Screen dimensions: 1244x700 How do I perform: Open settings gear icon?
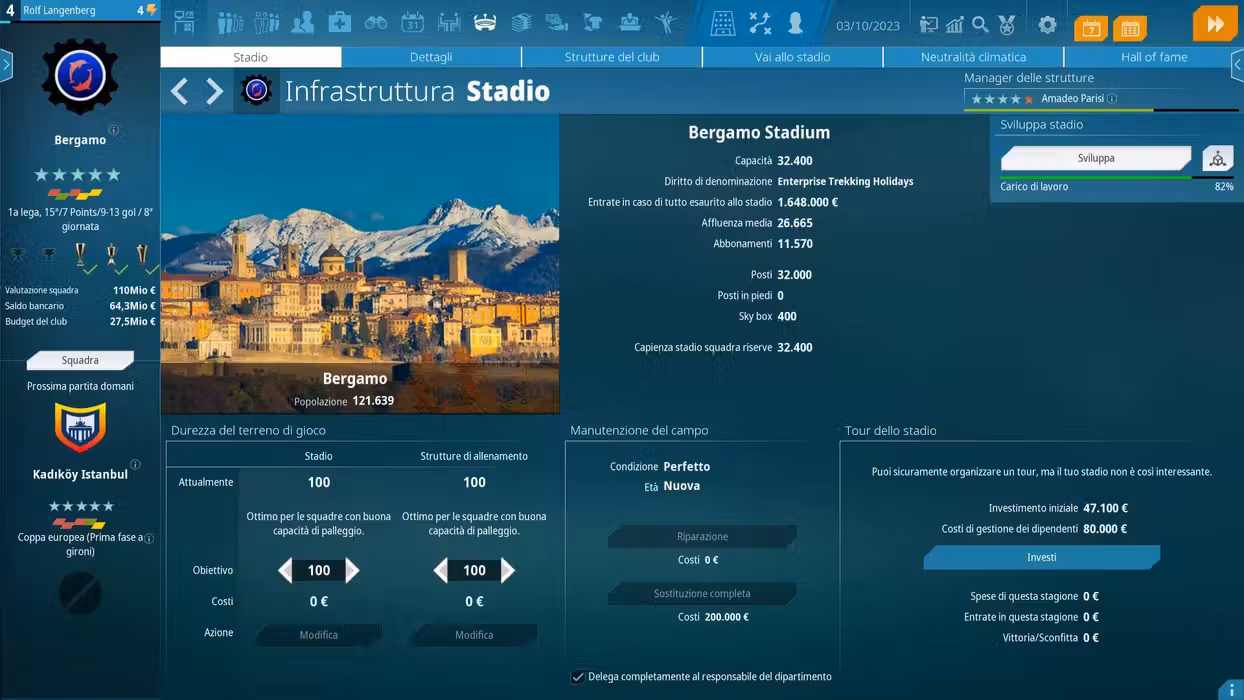tap(1047, 25)
